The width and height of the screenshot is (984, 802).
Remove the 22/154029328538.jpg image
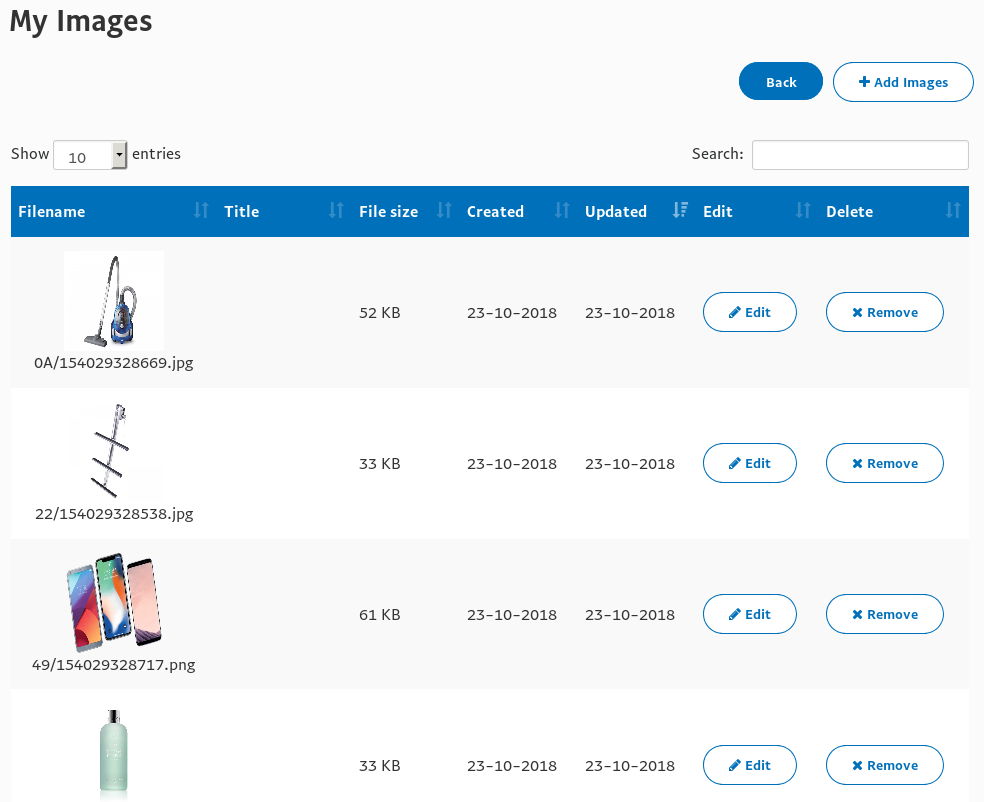[x=885, y=463]
